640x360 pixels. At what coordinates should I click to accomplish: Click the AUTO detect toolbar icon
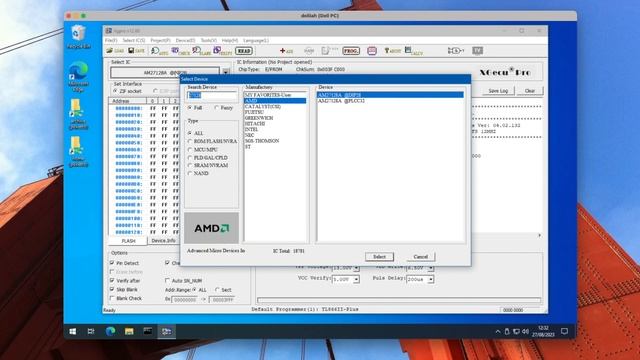(x=159, y=51)
